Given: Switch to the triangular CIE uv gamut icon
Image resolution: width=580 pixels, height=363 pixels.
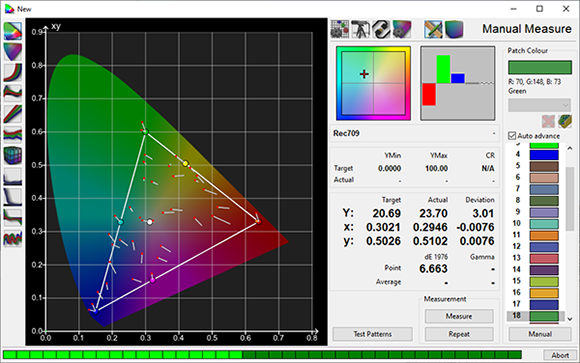Looking at the screenshot, I should [x=13, y=51].
